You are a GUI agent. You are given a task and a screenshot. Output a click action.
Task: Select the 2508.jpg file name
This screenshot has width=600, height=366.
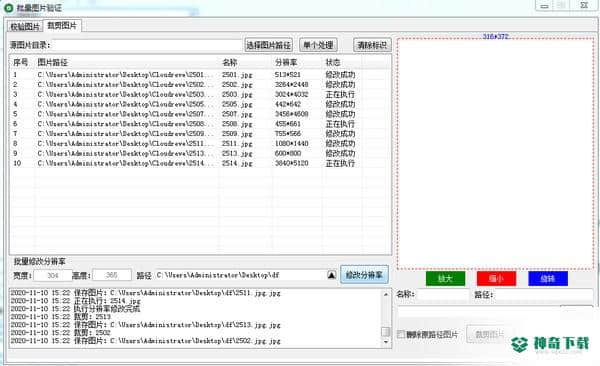[237, 124]
